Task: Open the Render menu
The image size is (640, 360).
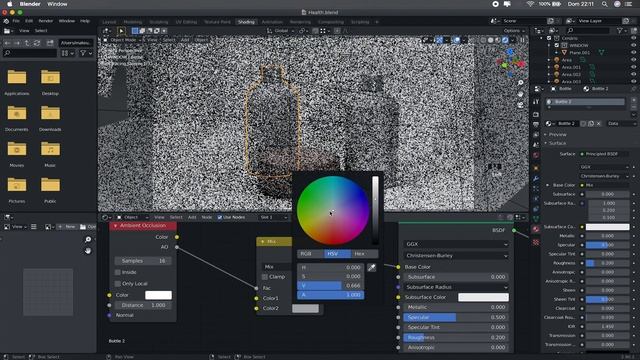Action: click(x=46, y=21)
